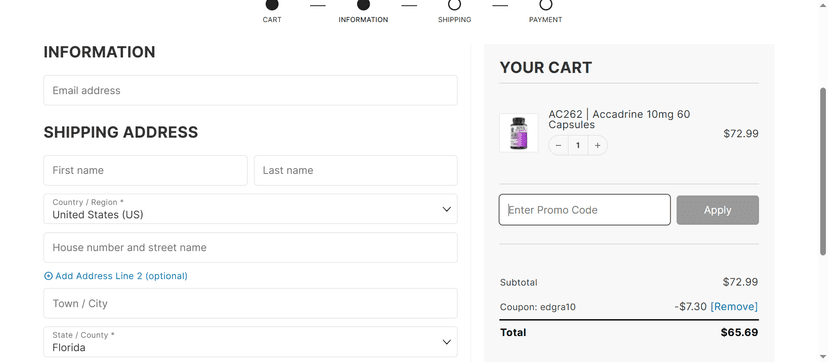Apply the promo code
828x362 pixels.
pos(718,210)
